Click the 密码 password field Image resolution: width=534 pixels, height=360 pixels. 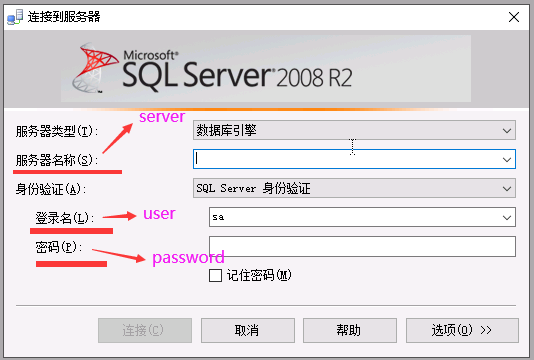pos(362,246)
